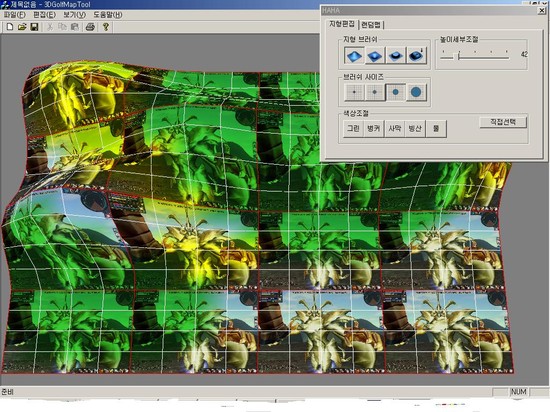
Task: Click the greyed-out Paste icon
Action: (74, 27)
